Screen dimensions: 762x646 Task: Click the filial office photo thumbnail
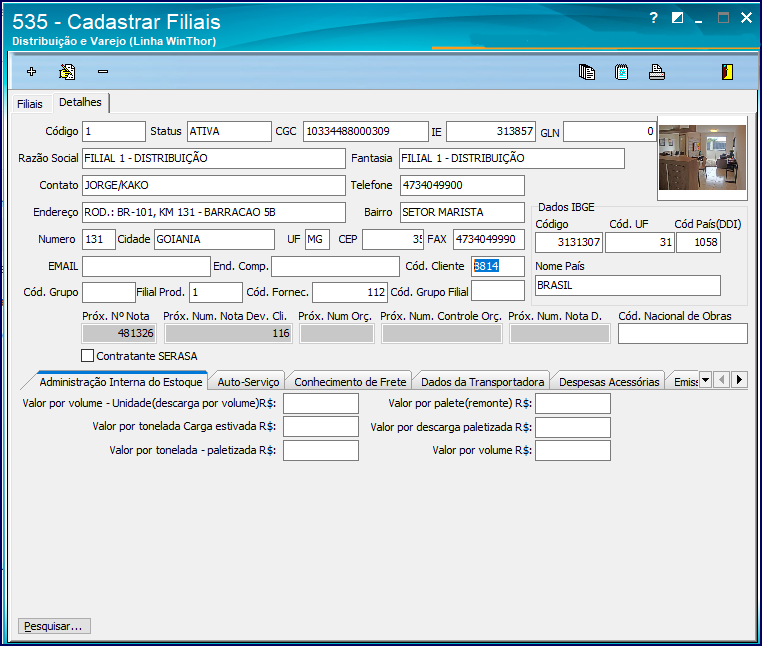click(x=702, y=157)
